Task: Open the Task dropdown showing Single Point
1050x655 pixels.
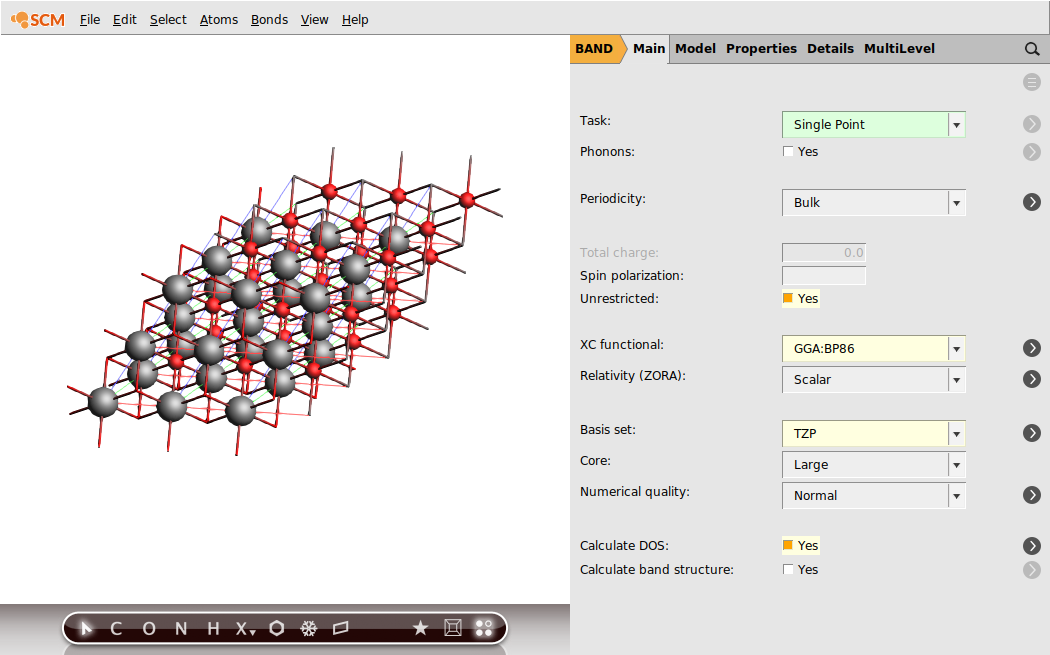Action: tap(873, 125)
